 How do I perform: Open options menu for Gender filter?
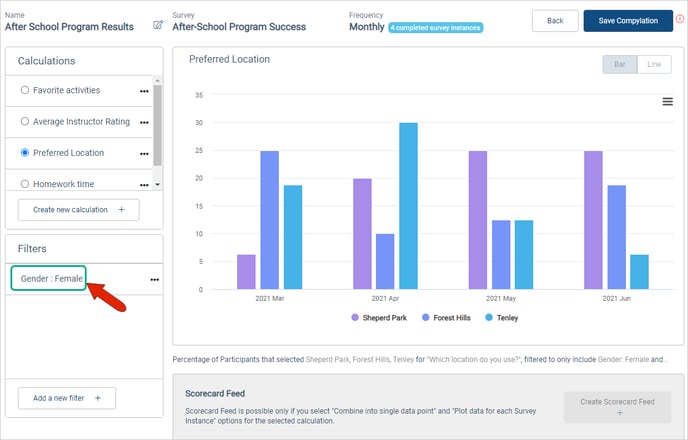tap(154, 279)
